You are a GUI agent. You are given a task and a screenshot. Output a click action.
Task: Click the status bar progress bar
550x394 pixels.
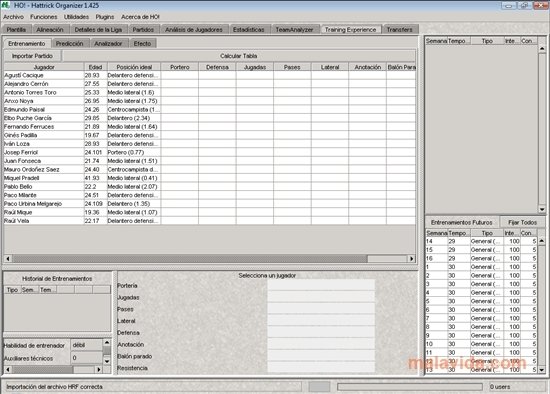click(x=410, y=387)
